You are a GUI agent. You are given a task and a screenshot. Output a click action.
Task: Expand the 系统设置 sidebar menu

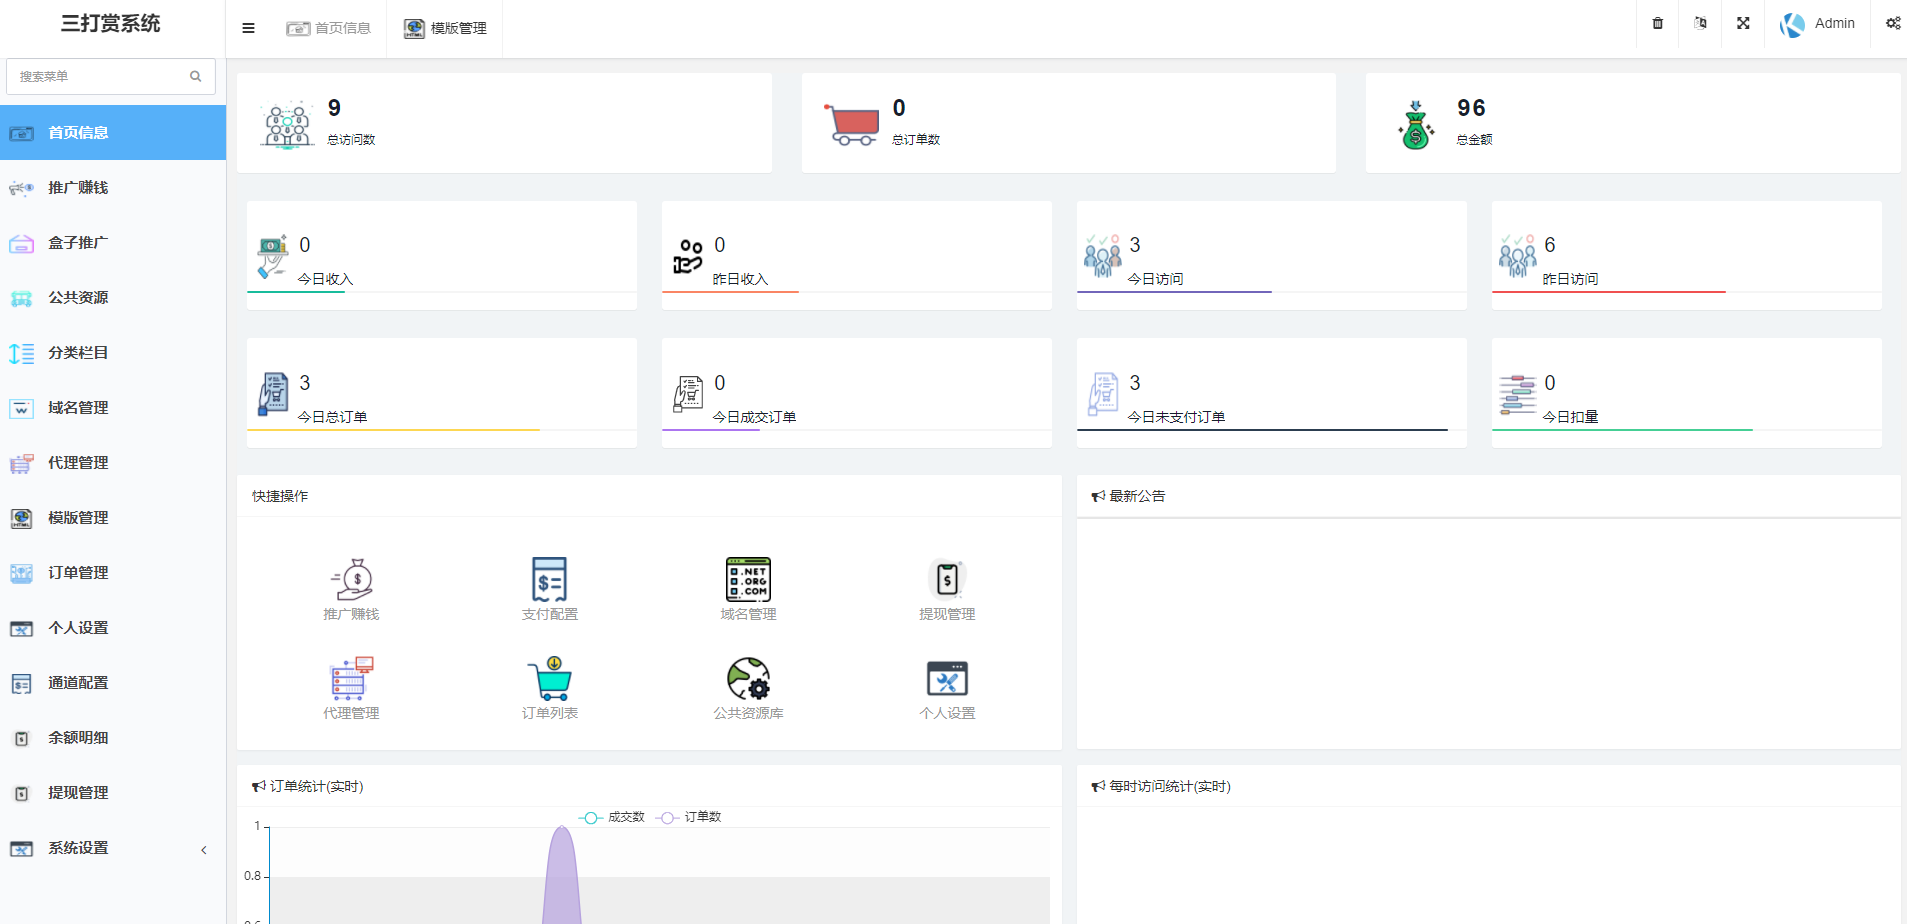pyautogui.click(x=112, y=848)
